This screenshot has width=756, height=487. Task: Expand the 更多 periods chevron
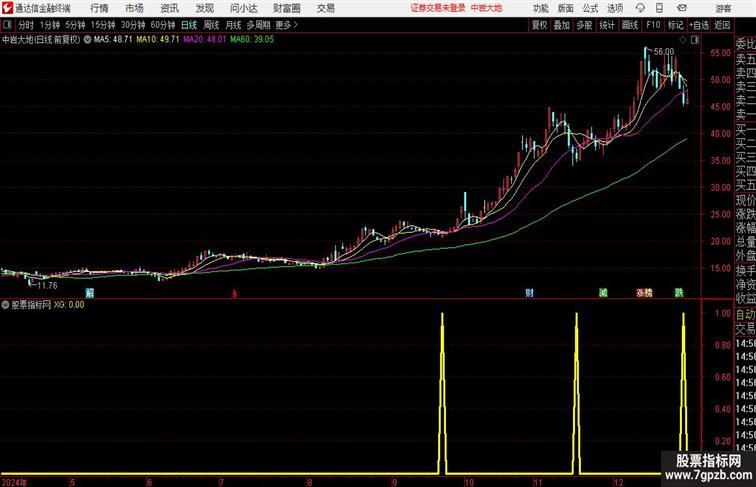coord(287,25)
